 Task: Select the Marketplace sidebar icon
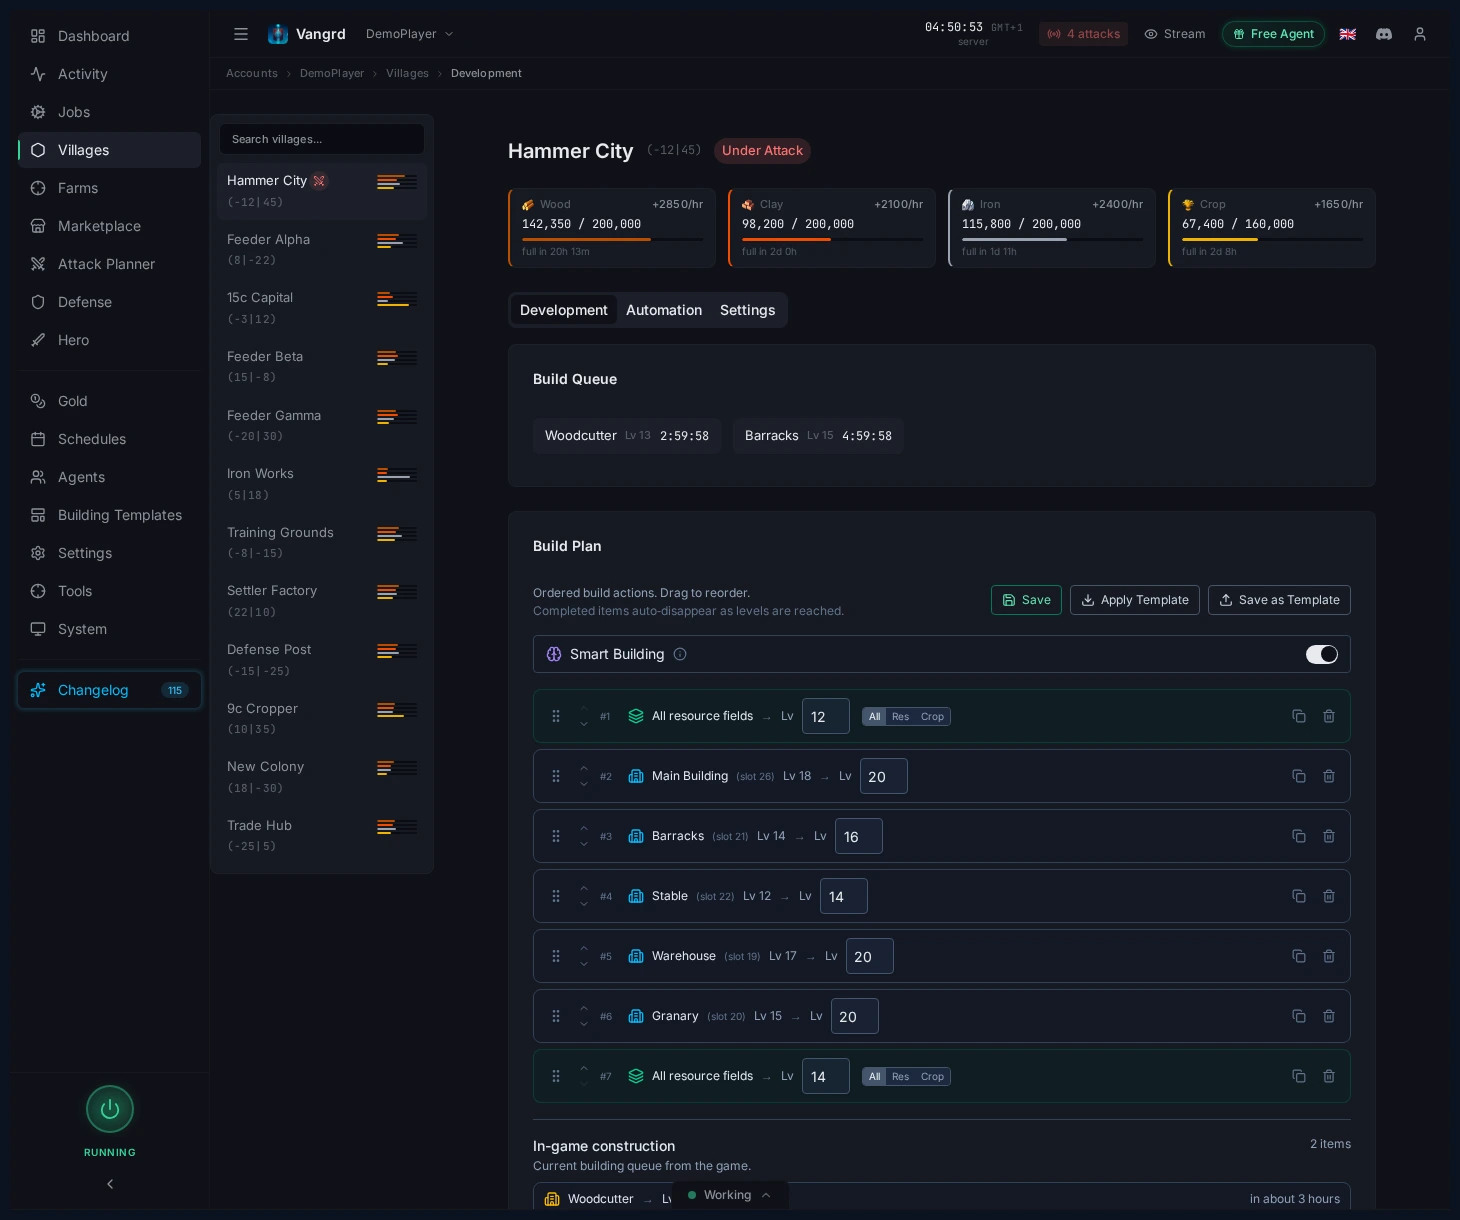(x=38, y=226)
